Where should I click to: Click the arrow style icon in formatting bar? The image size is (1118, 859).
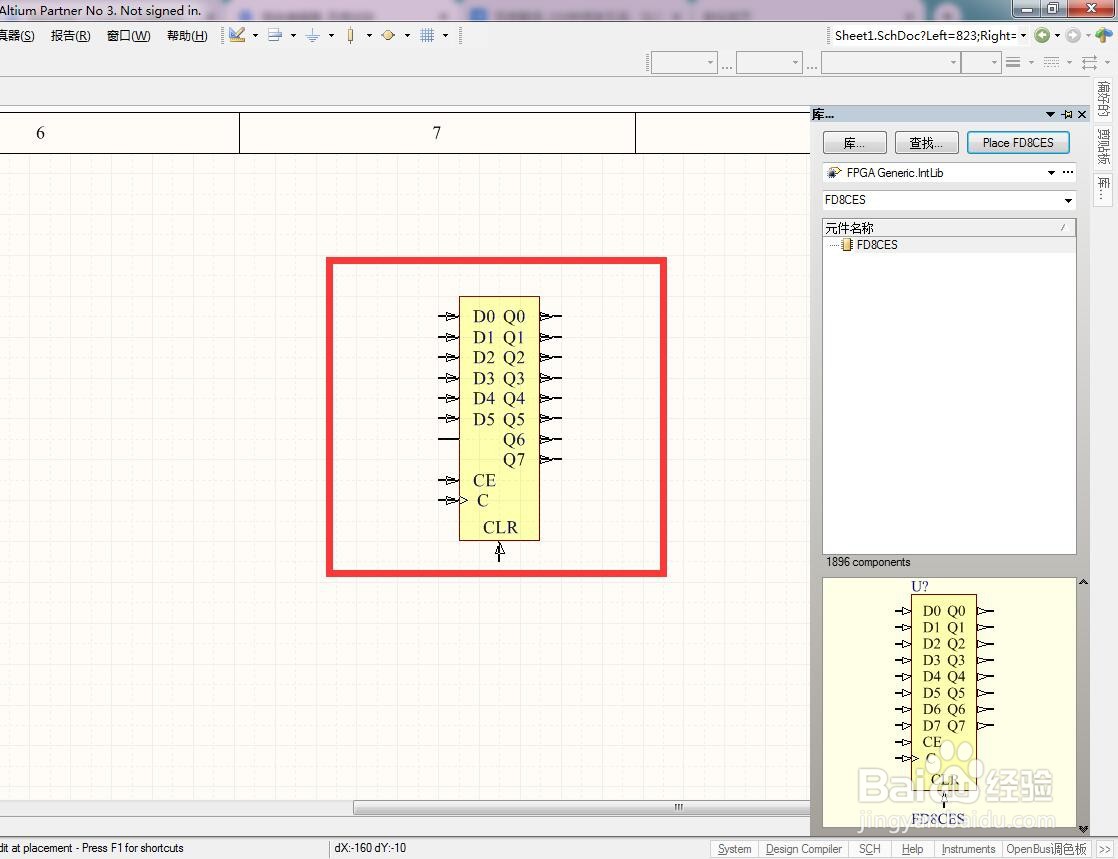[1089, 63]
